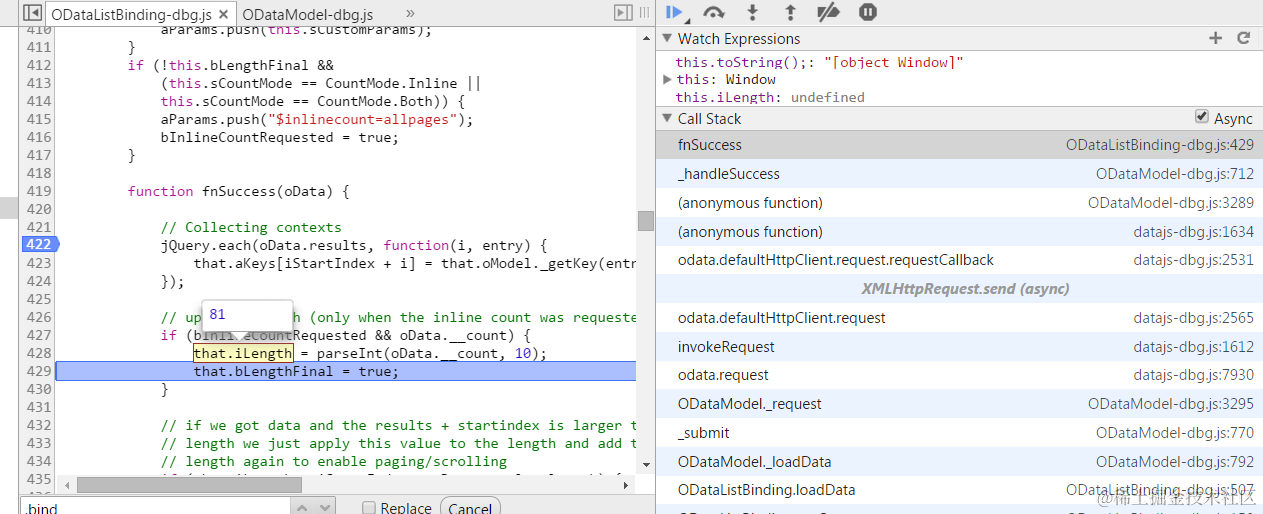
Task: Open the more tabs overflow chevron
Action: coord(410,14)
